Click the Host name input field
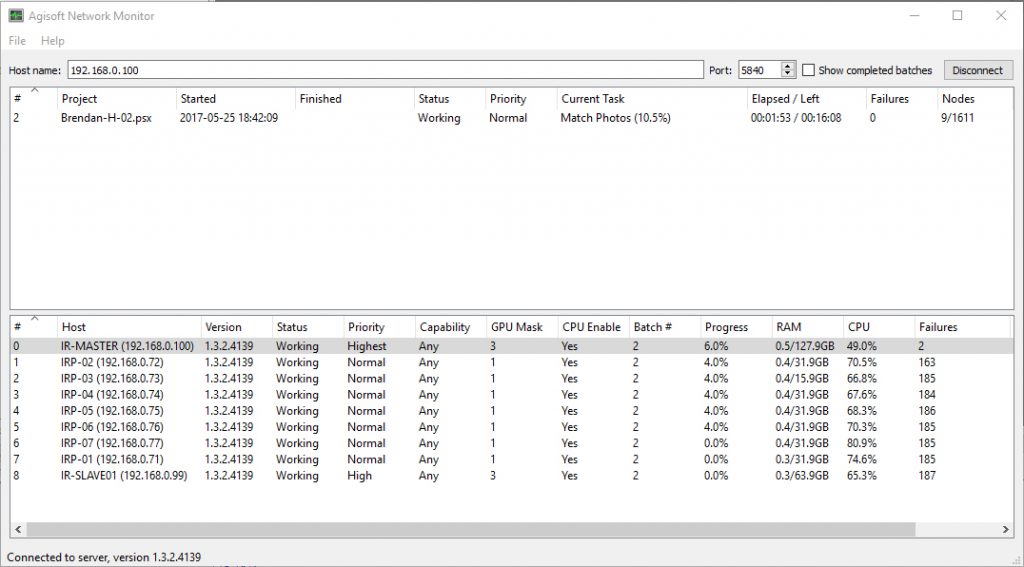Viewport: 1024px width, 567px height. tap(385, 70)
